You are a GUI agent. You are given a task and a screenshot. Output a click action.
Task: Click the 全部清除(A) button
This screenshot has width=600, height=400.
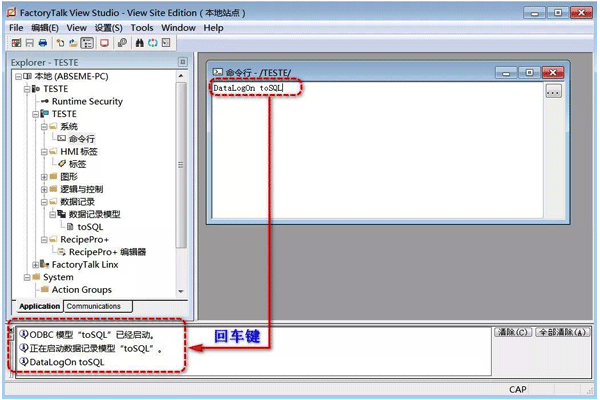(x=562, y=332)
